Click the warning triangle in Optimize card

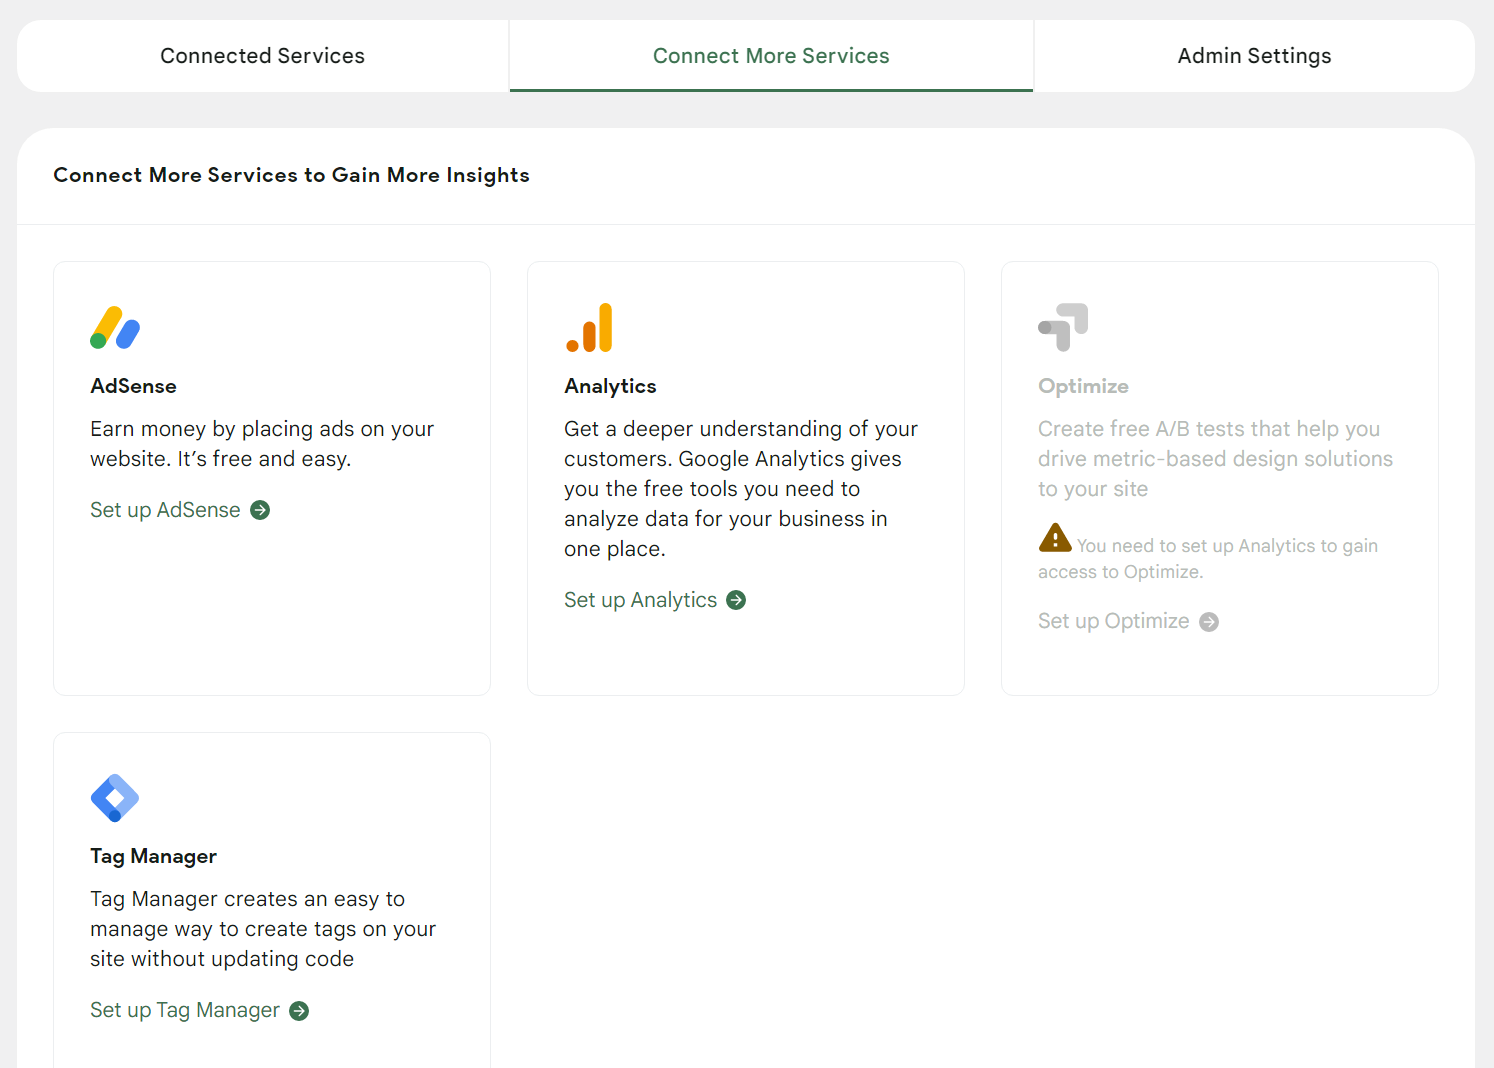point(1055,538)
